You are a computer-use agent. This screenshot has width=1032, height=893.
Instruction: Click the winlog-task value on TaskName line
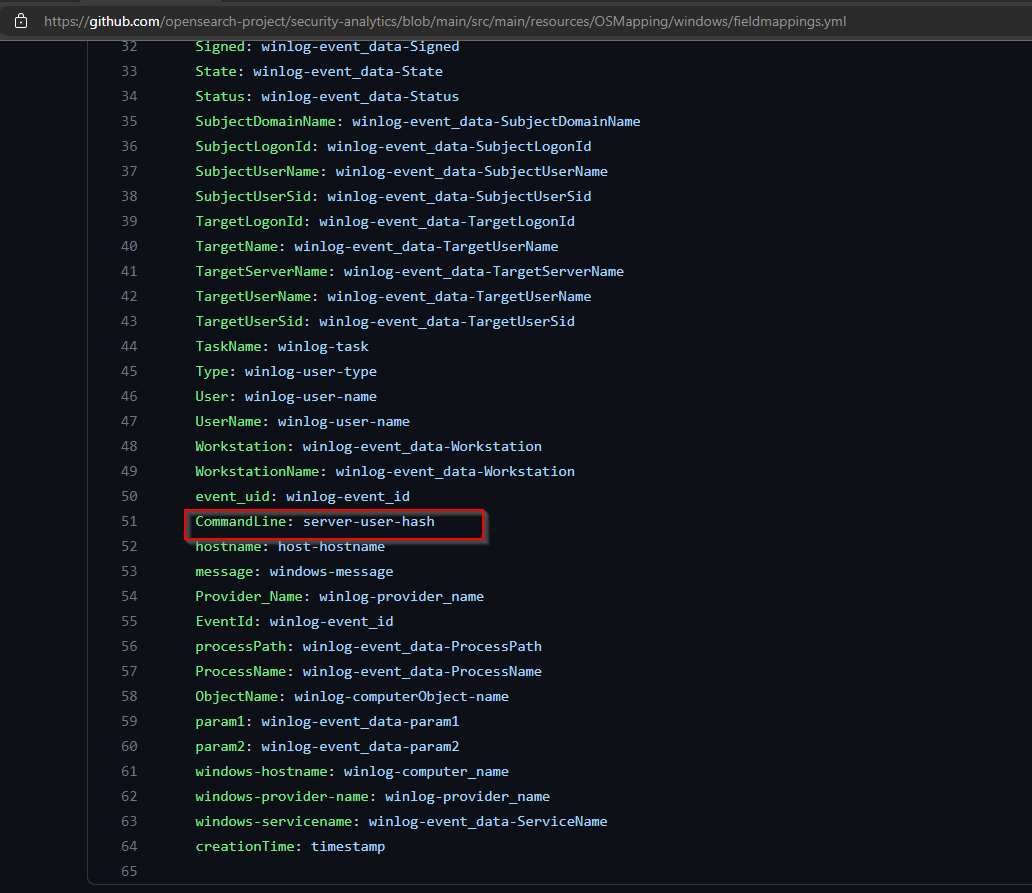tap(322, 346)
